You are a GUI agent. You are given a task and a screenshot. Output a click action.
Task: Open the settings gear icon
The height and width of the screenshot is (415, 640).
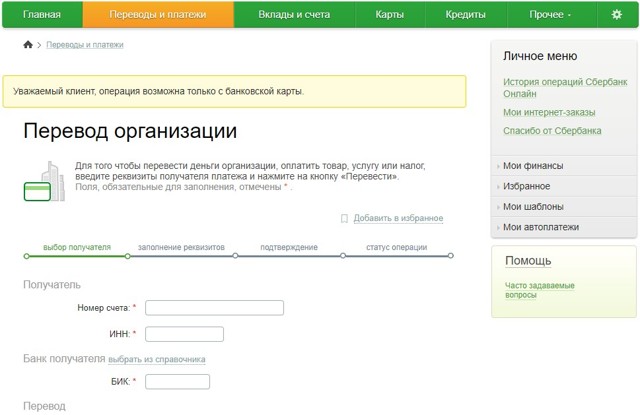(x=616, y=15)
